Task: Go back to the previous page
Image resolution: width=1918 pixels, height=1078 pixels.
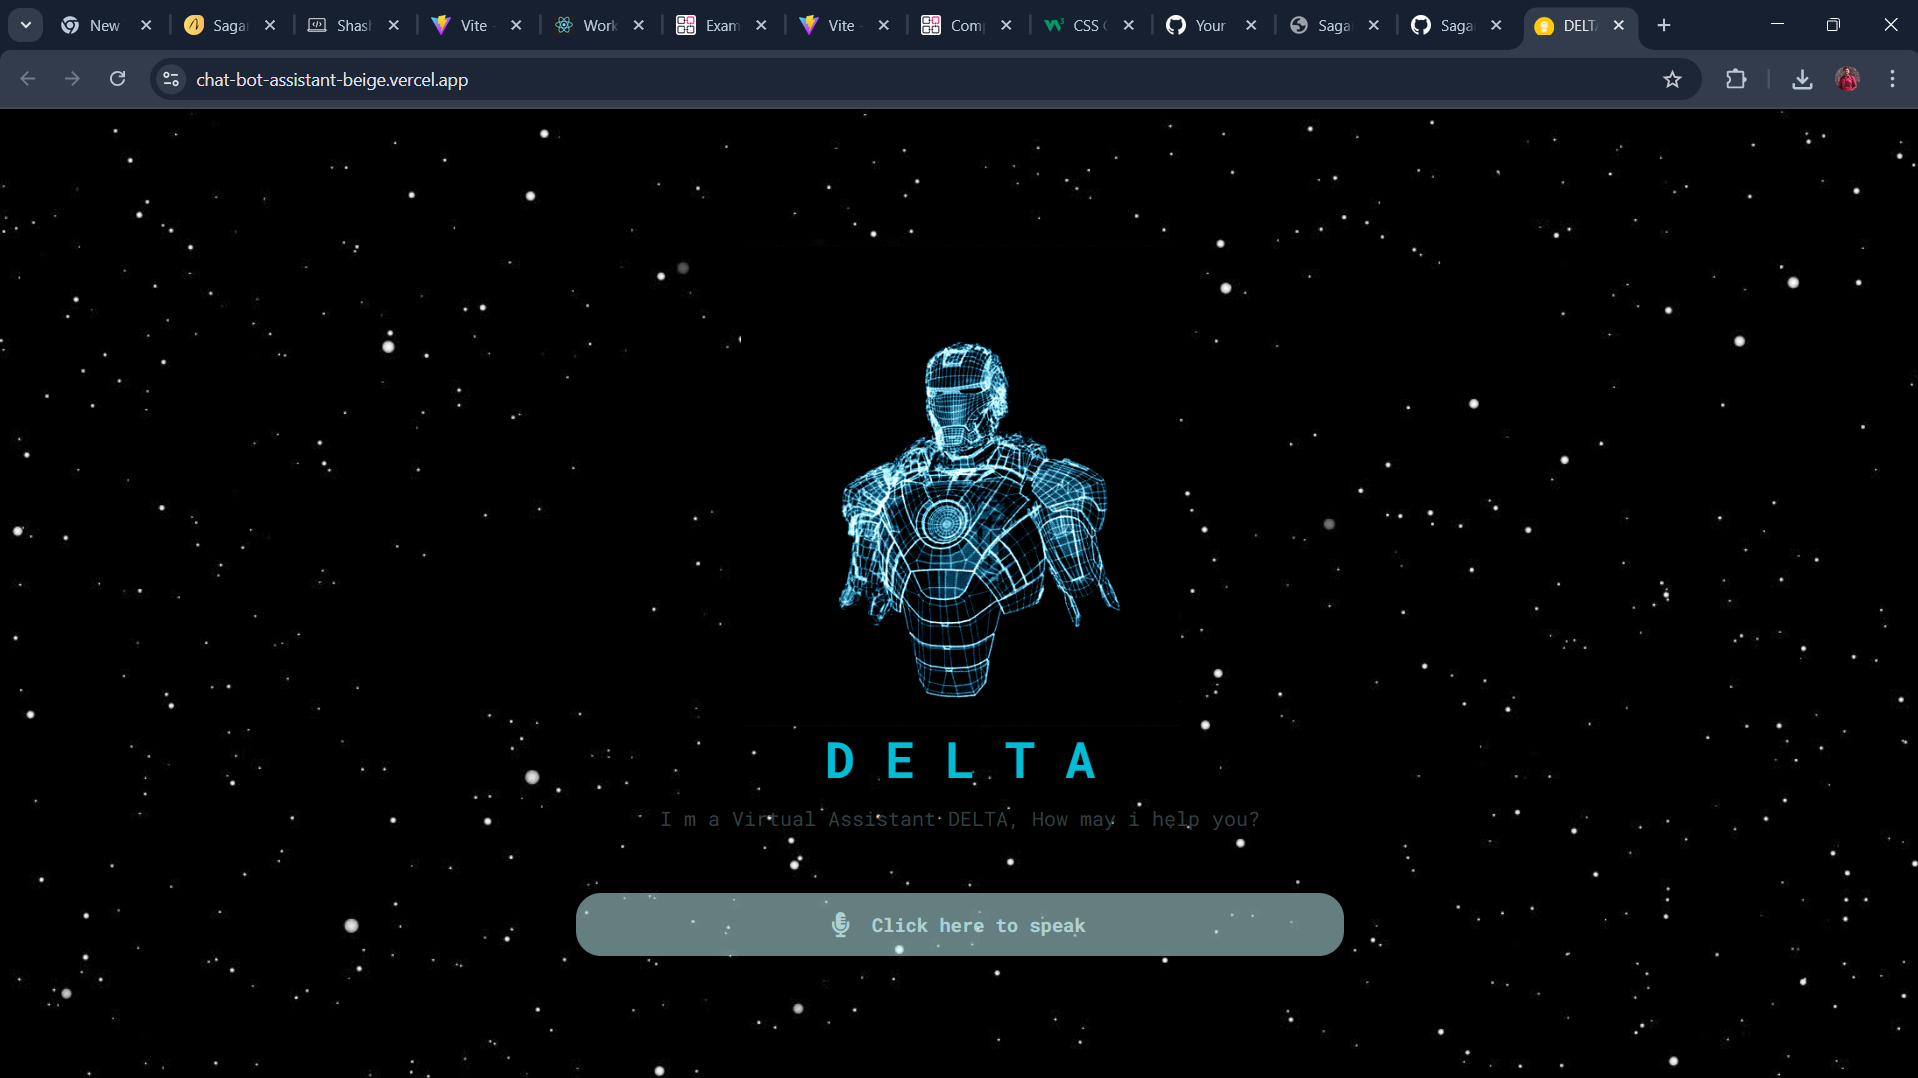Action: [x=28, y=79]
